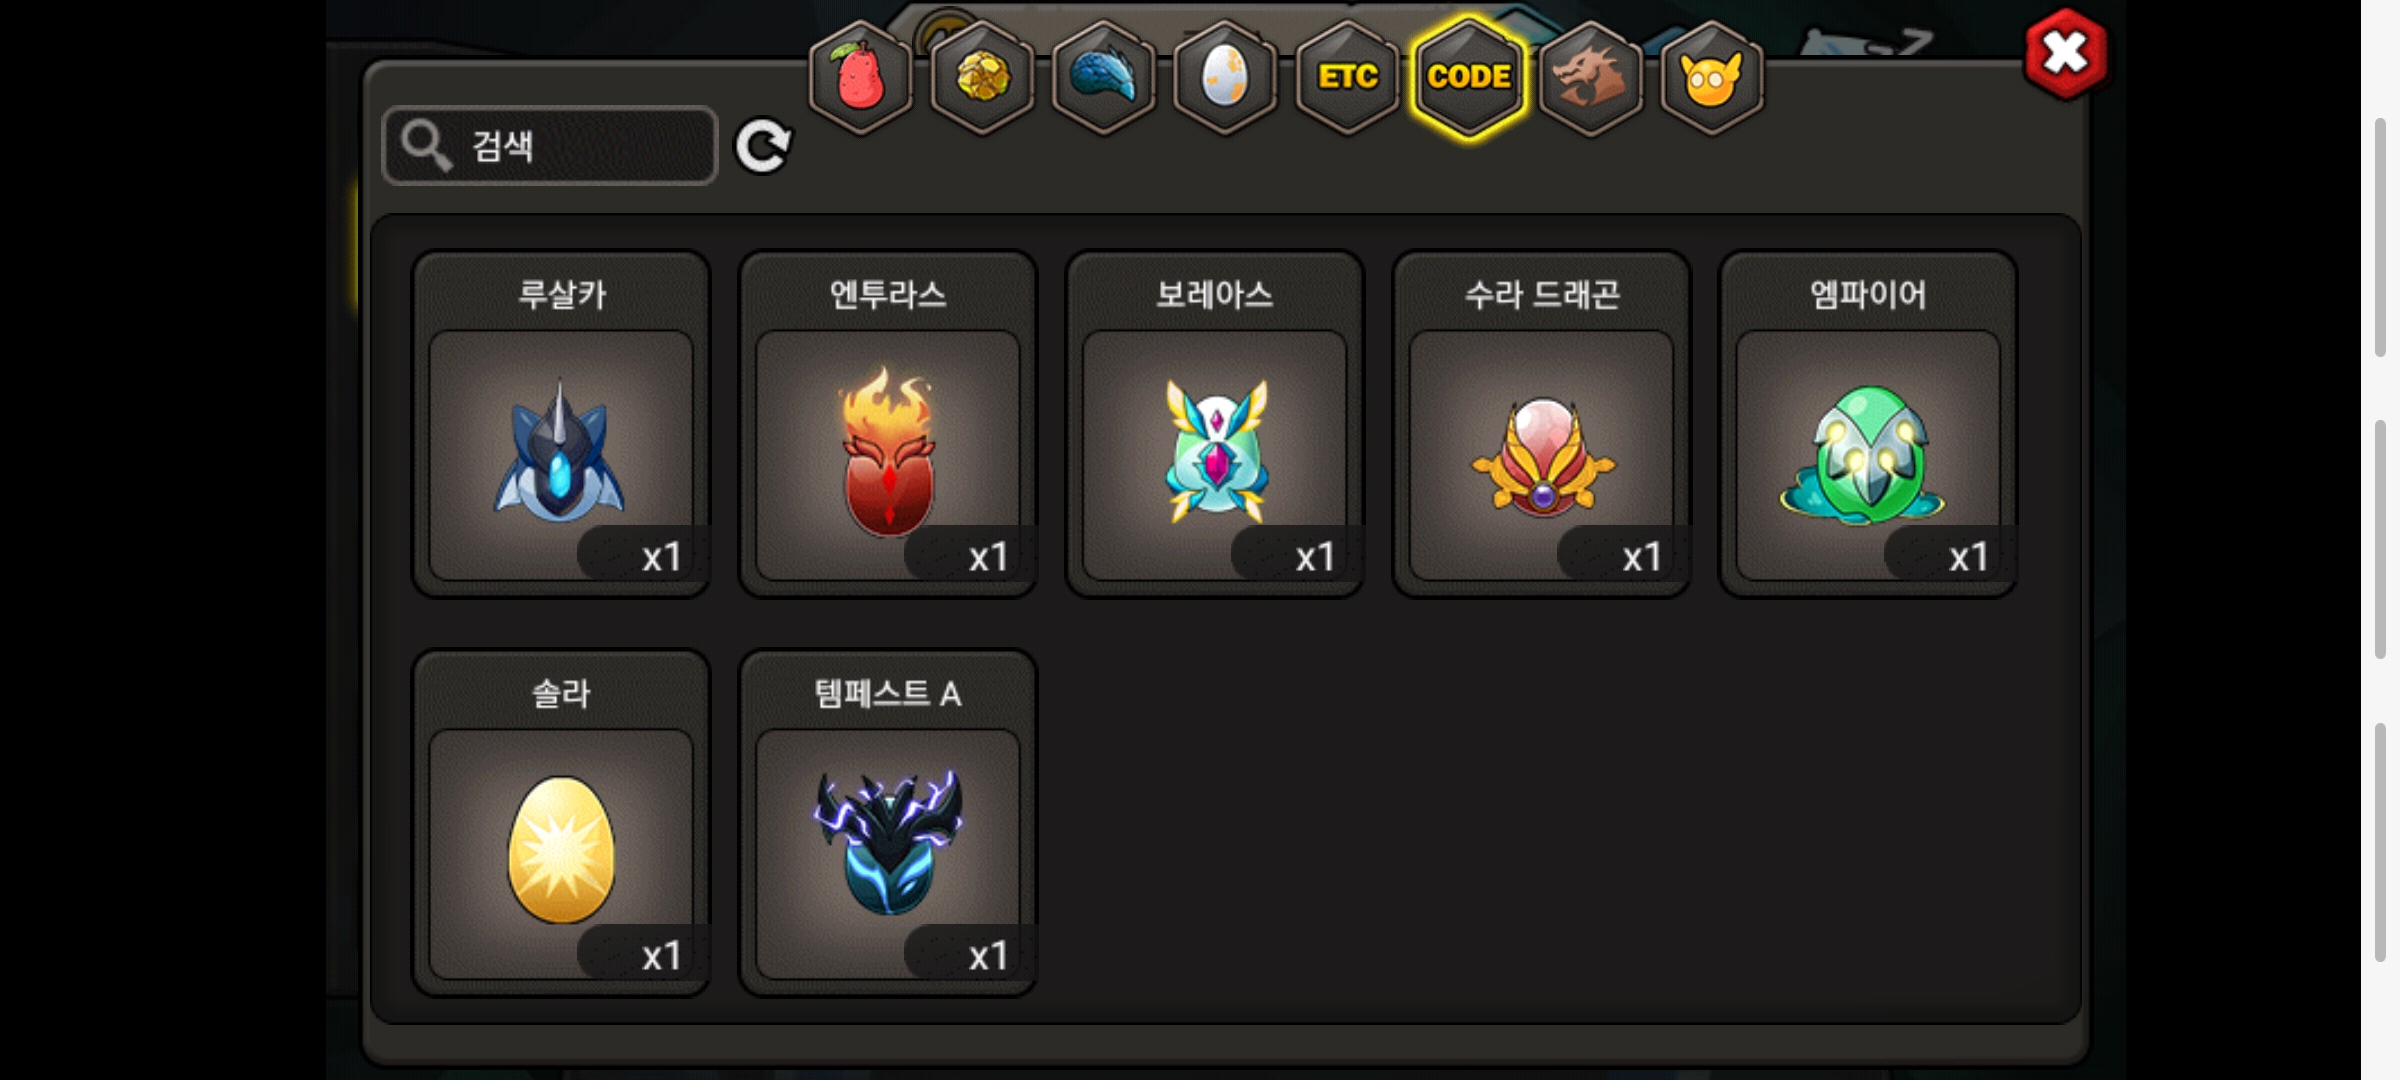Open the brown dragon head tab
Screen dimensions: 2400x1080
click(x=1590, y=77)
